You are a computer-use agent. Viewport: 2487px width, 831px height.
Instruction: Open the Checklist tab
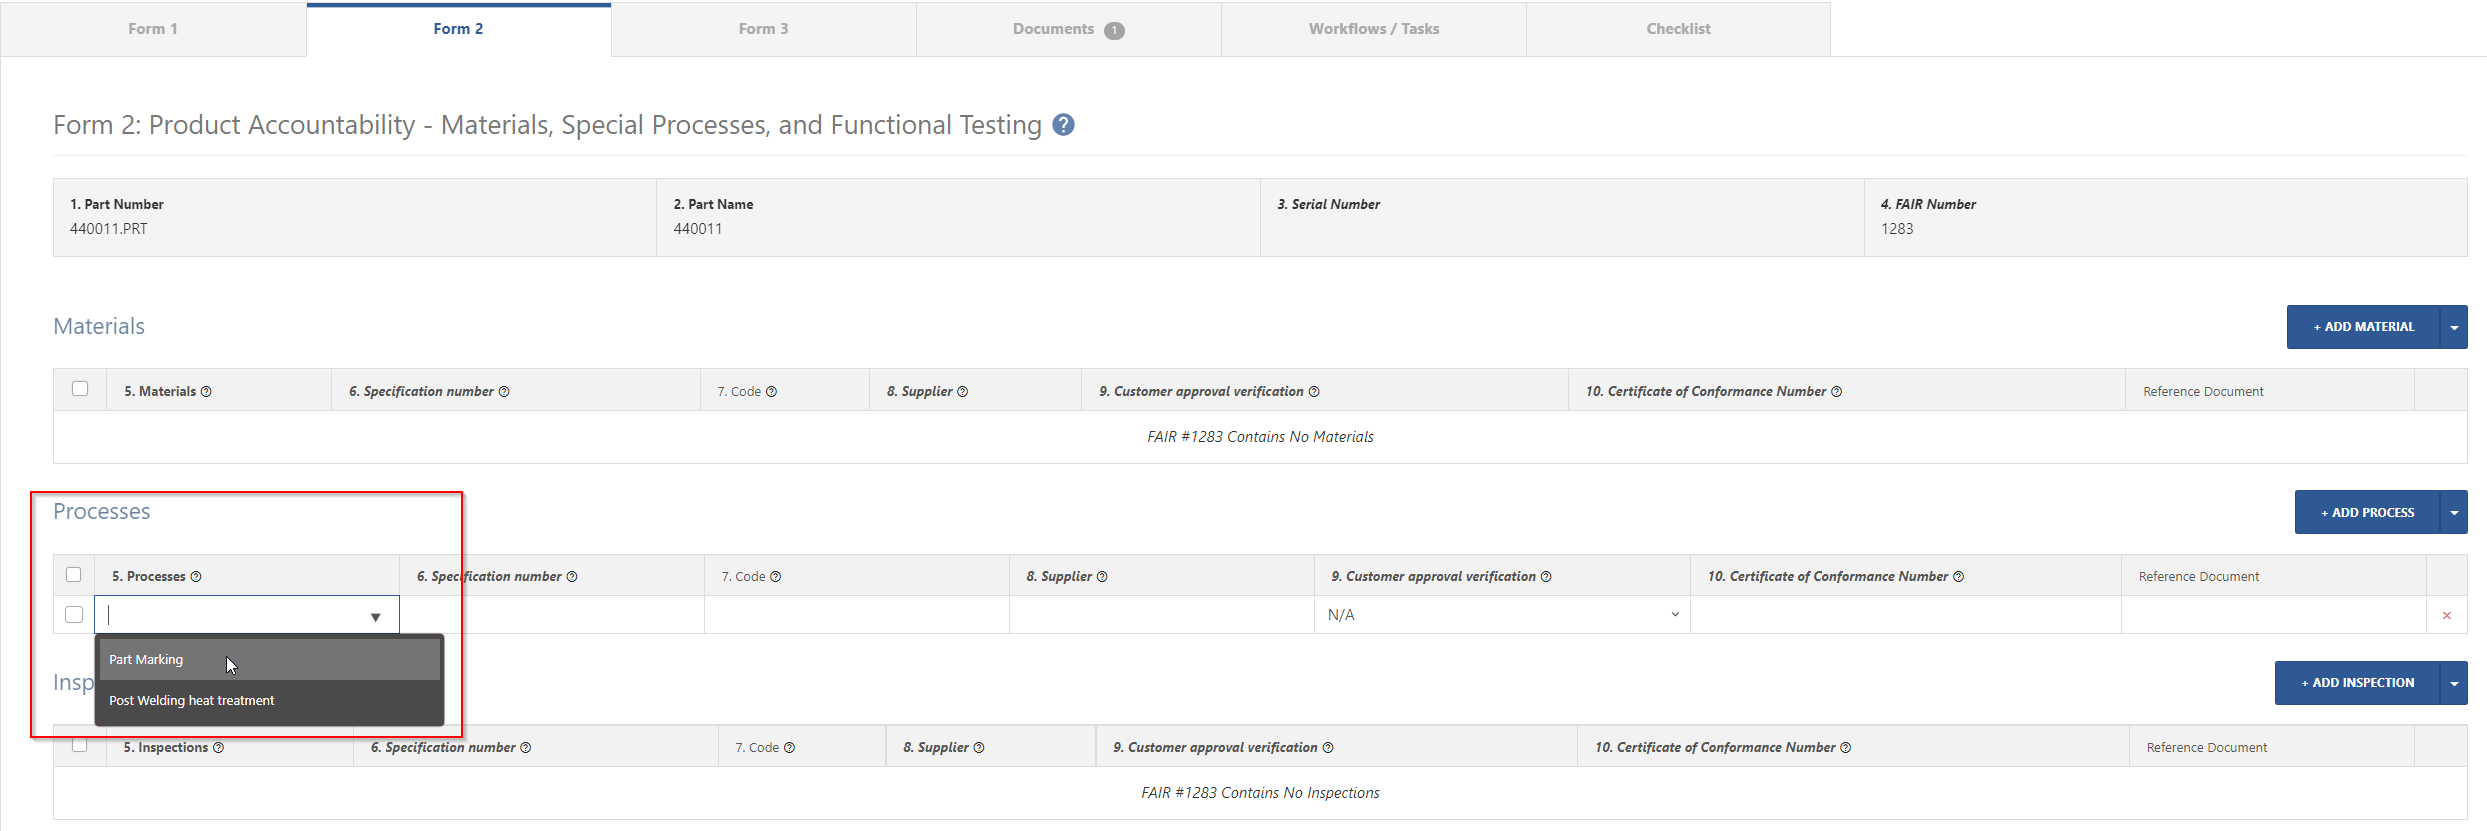point(1678,29)
